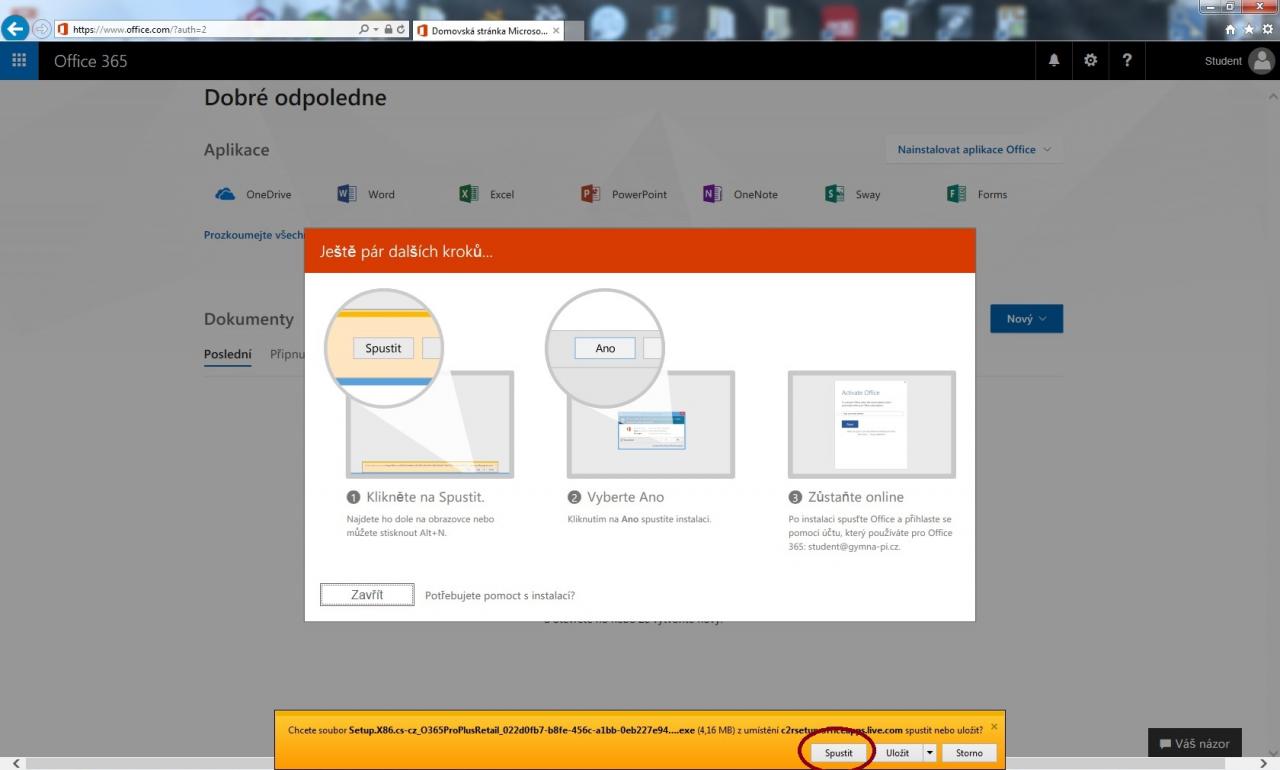Launch the Excel app
The width and height of the screenshot is (1280, 770).
pyautogui.click(x=487, y=194)
